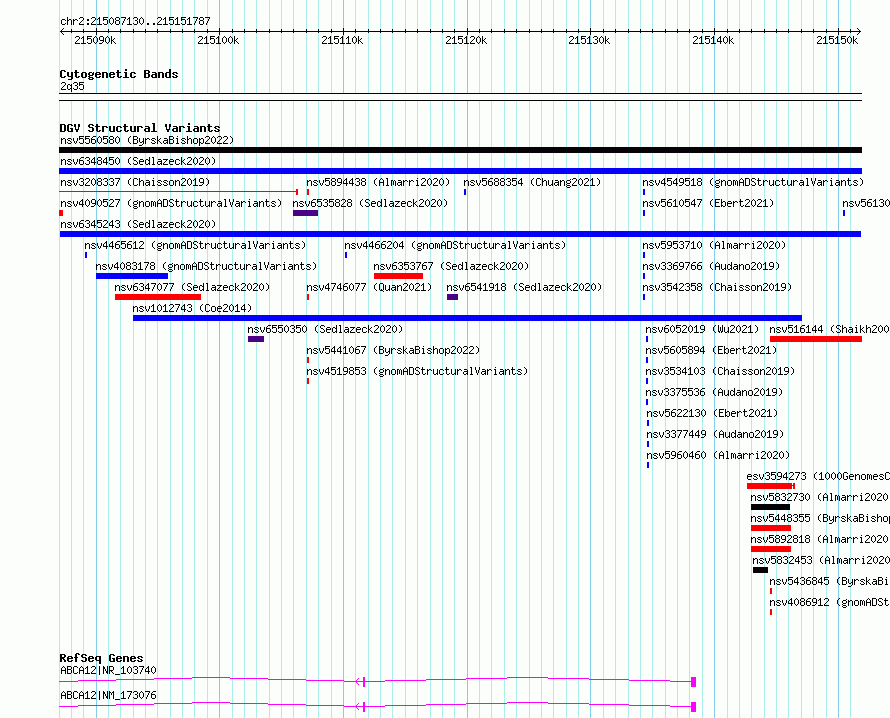Select the blue nsv6348450 Sedlazeck2020 variant bar

460,171
